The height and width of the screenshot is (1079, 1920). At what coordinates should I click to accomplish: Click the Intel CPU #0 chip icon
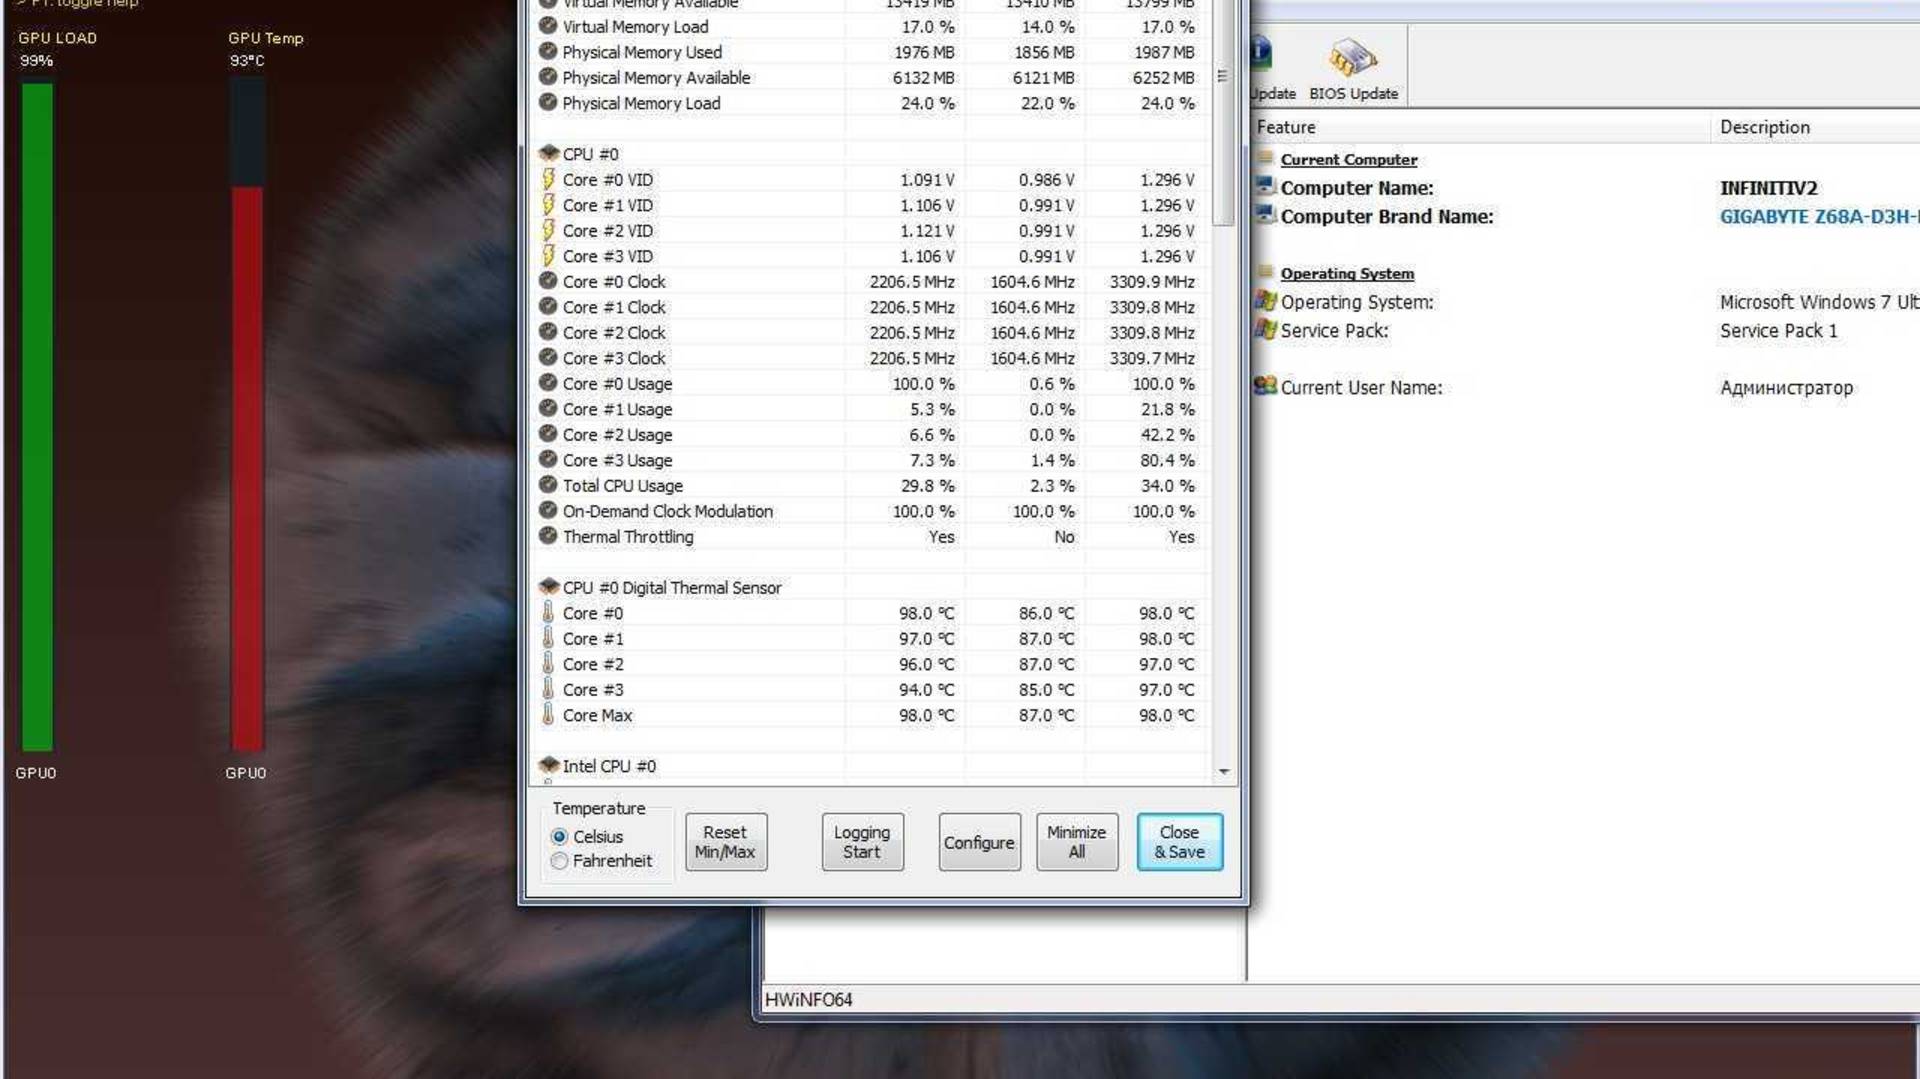point(548,765)
